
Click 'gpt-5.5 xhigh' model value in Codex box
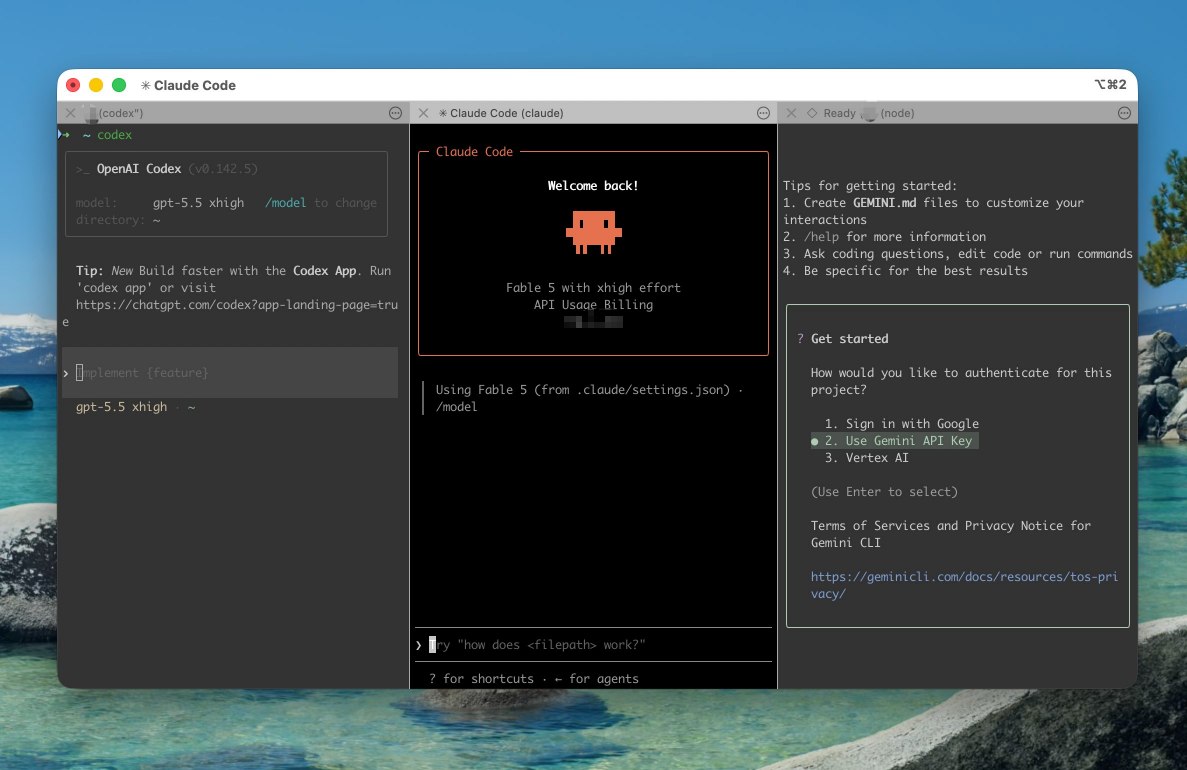coord(198,203)
